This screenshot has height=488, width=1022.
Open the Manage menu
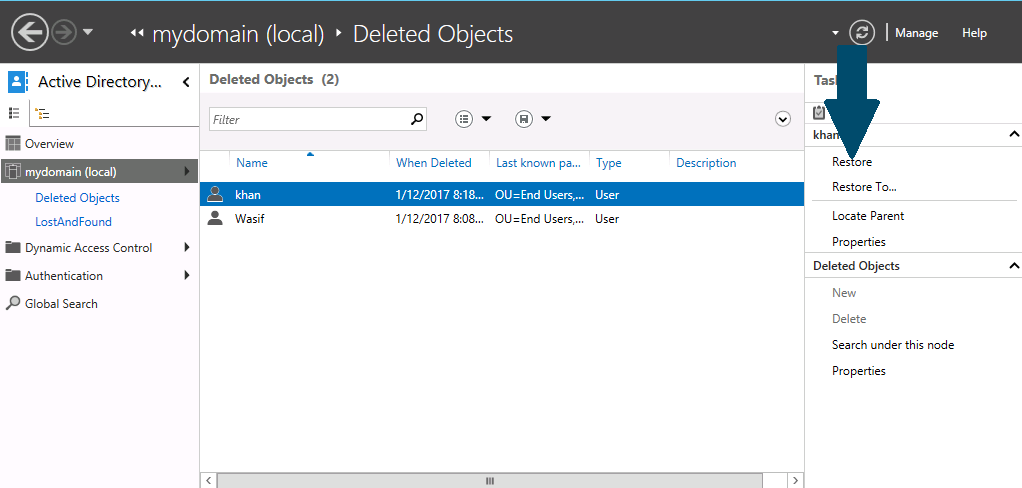(916, 33)
